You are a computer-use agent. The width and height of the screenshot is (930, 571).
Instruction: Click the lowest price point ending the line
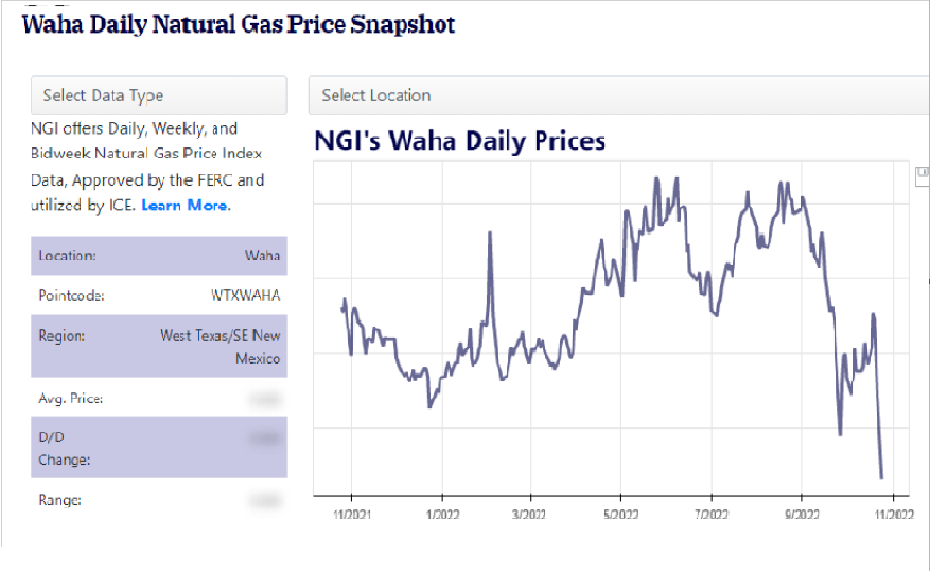(x=881, y=477)
